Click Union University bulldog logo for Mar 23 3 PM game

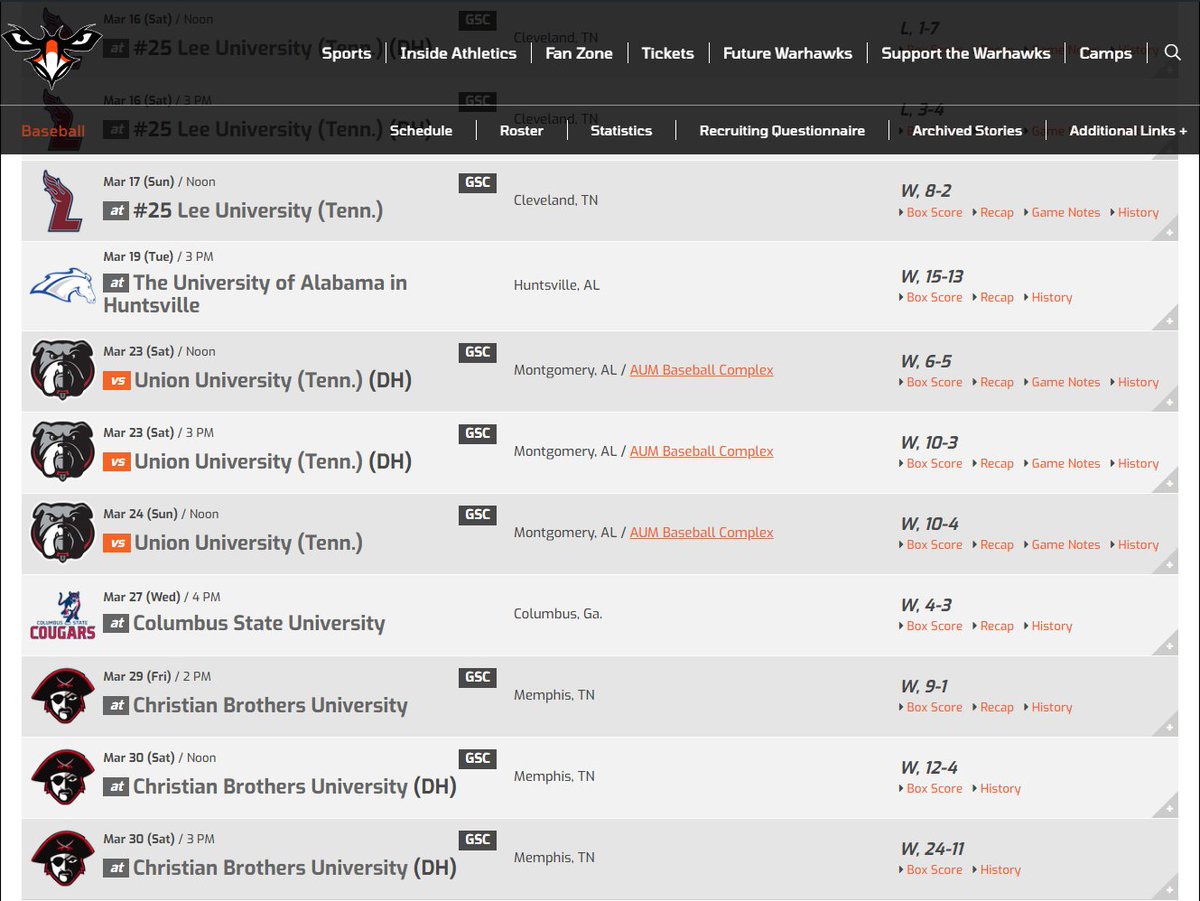(x=63, y=452)
